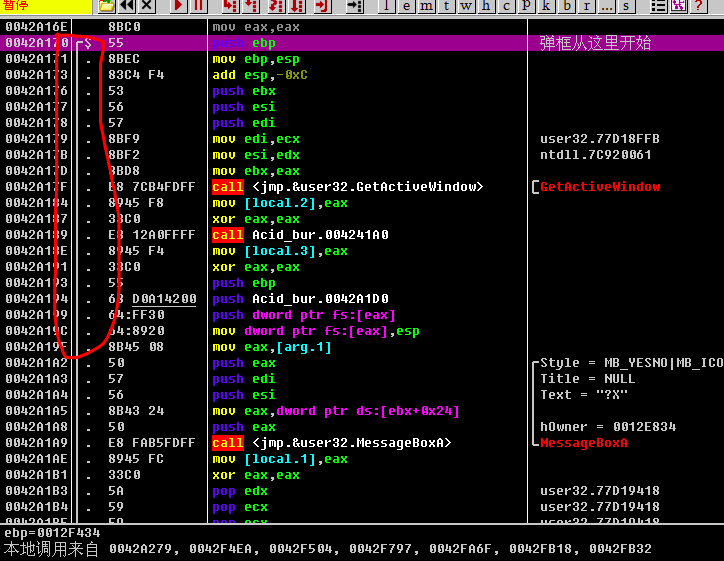
Task: Open the Log window with the 'l' button
Action: pyautogui.click(x=386, y=6)
